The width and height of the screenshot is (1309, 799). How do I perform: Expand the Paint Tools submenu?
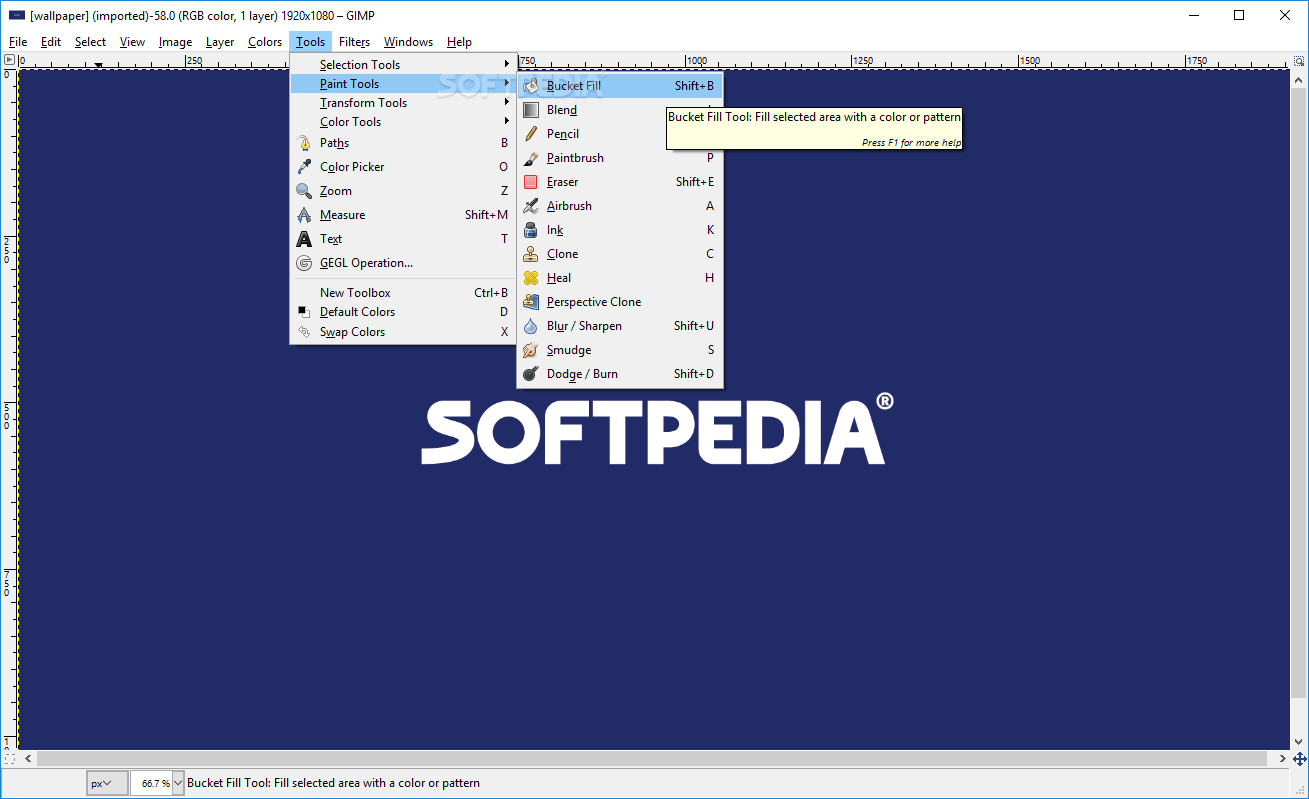click(402, 84)
